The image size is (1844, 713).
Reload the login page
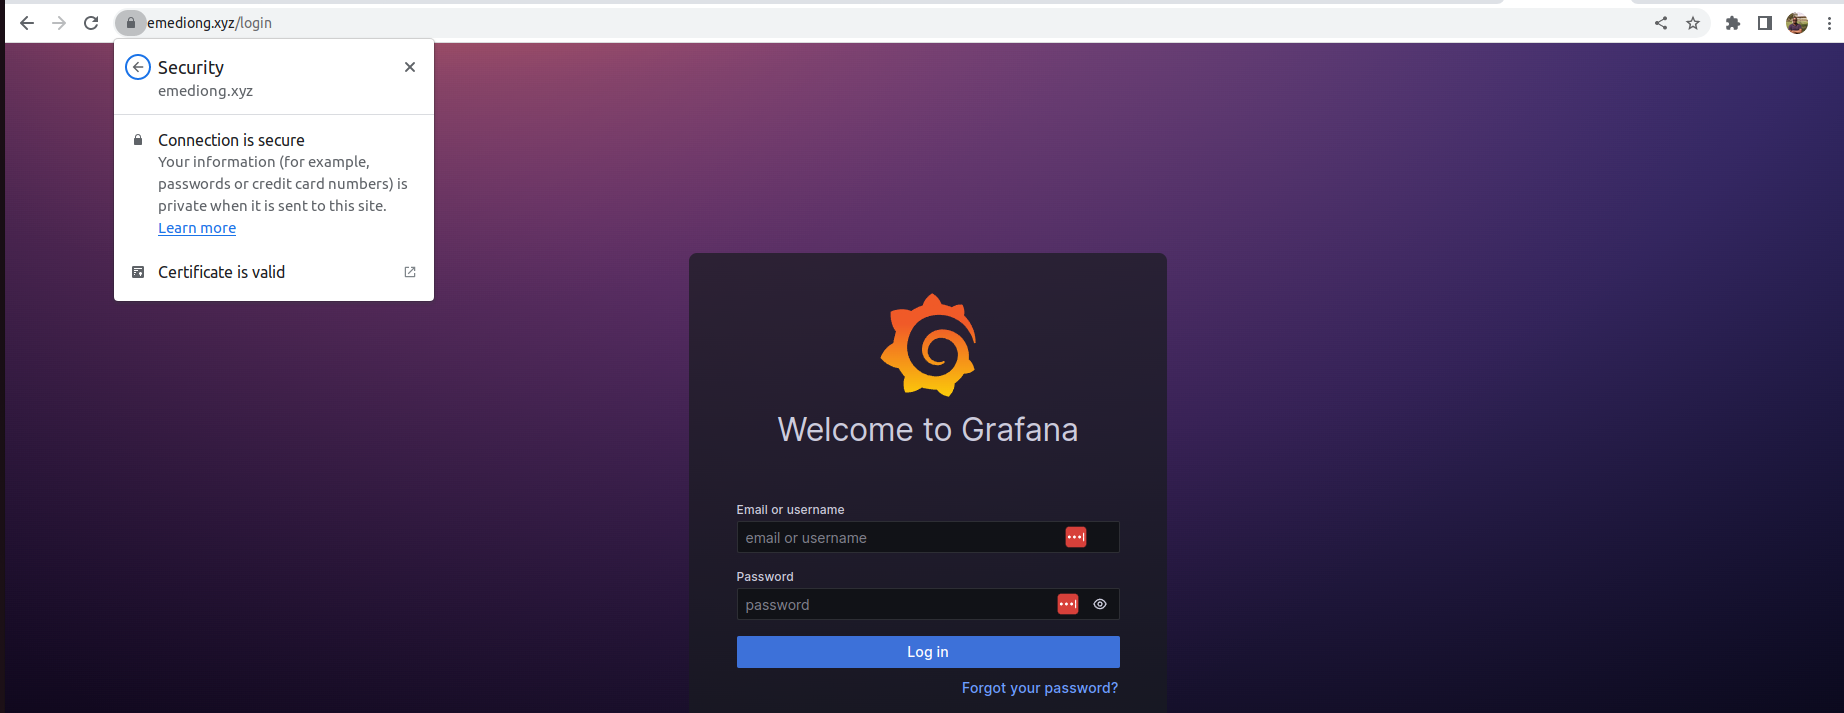[91, 23]
